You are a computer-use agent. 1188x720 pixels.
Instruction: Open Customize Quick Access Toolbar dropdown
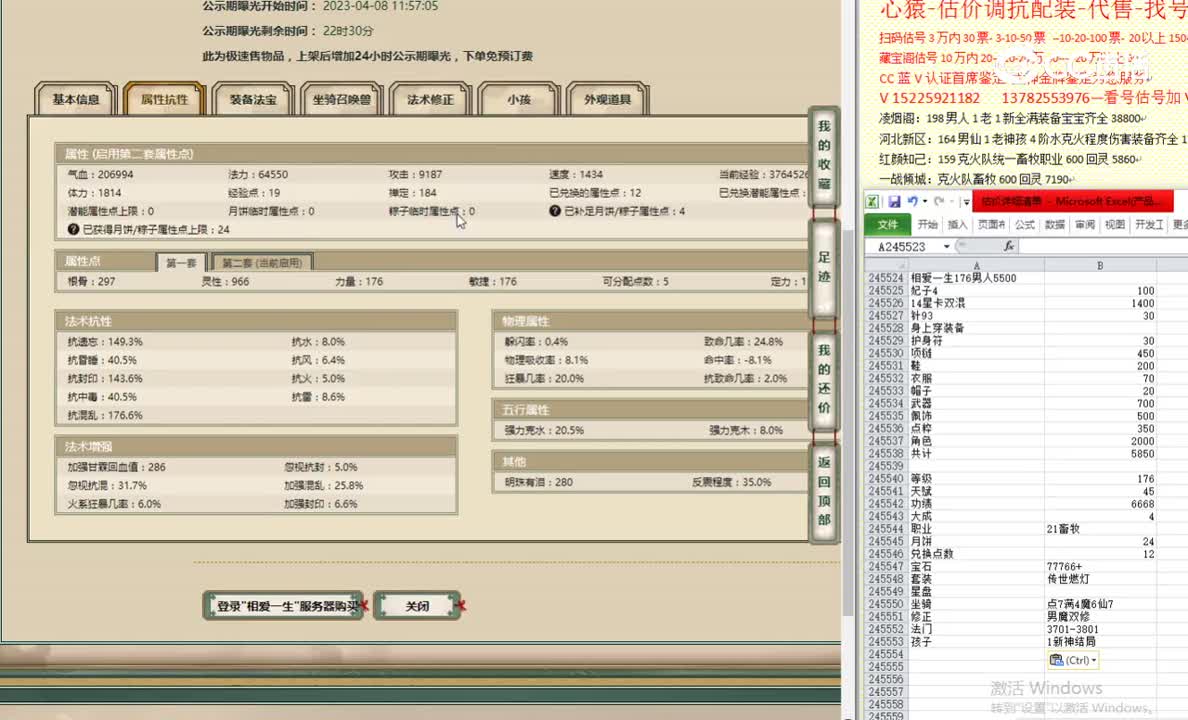(965, 202)
